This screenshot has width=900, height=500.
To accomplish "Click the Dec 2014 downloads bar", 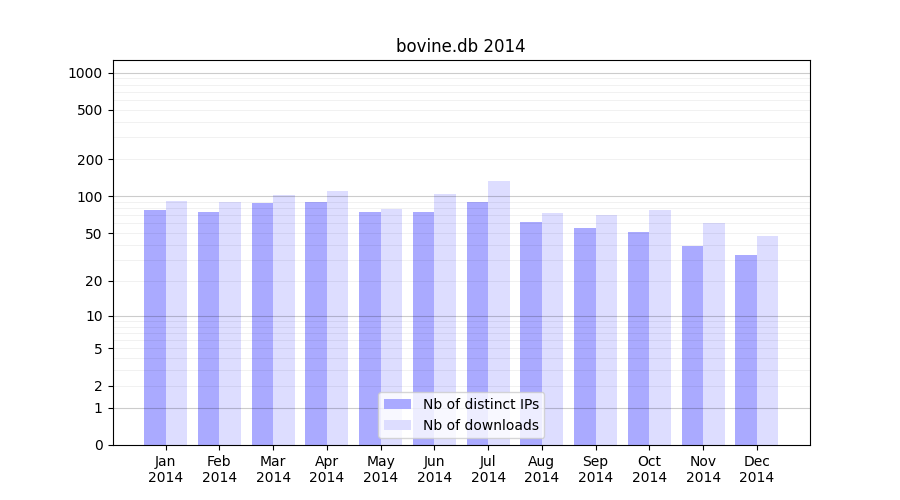I will (767, 340).
